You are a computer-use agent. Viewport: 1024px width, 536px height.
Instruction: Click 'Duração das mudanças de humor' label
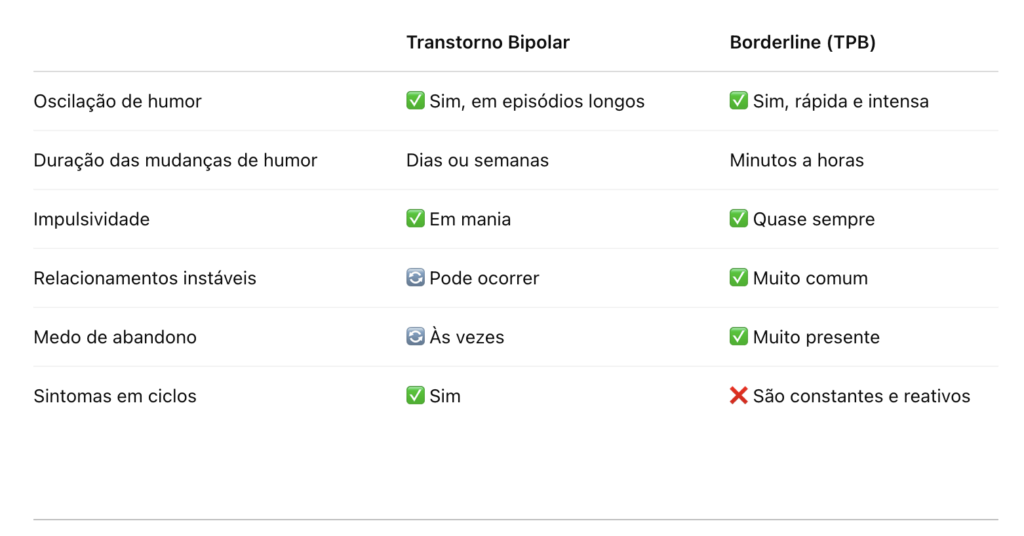175,160
